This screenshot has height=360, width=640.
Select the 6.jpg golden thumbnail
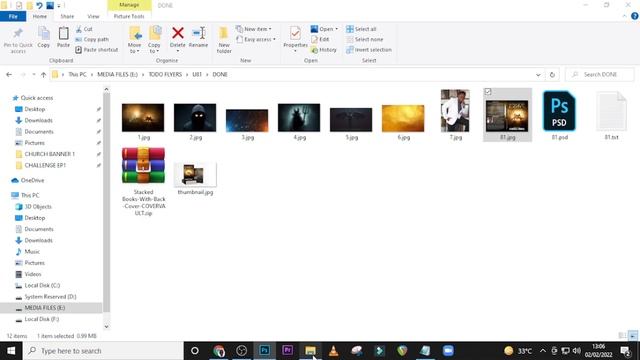click(x=403, y=118)
